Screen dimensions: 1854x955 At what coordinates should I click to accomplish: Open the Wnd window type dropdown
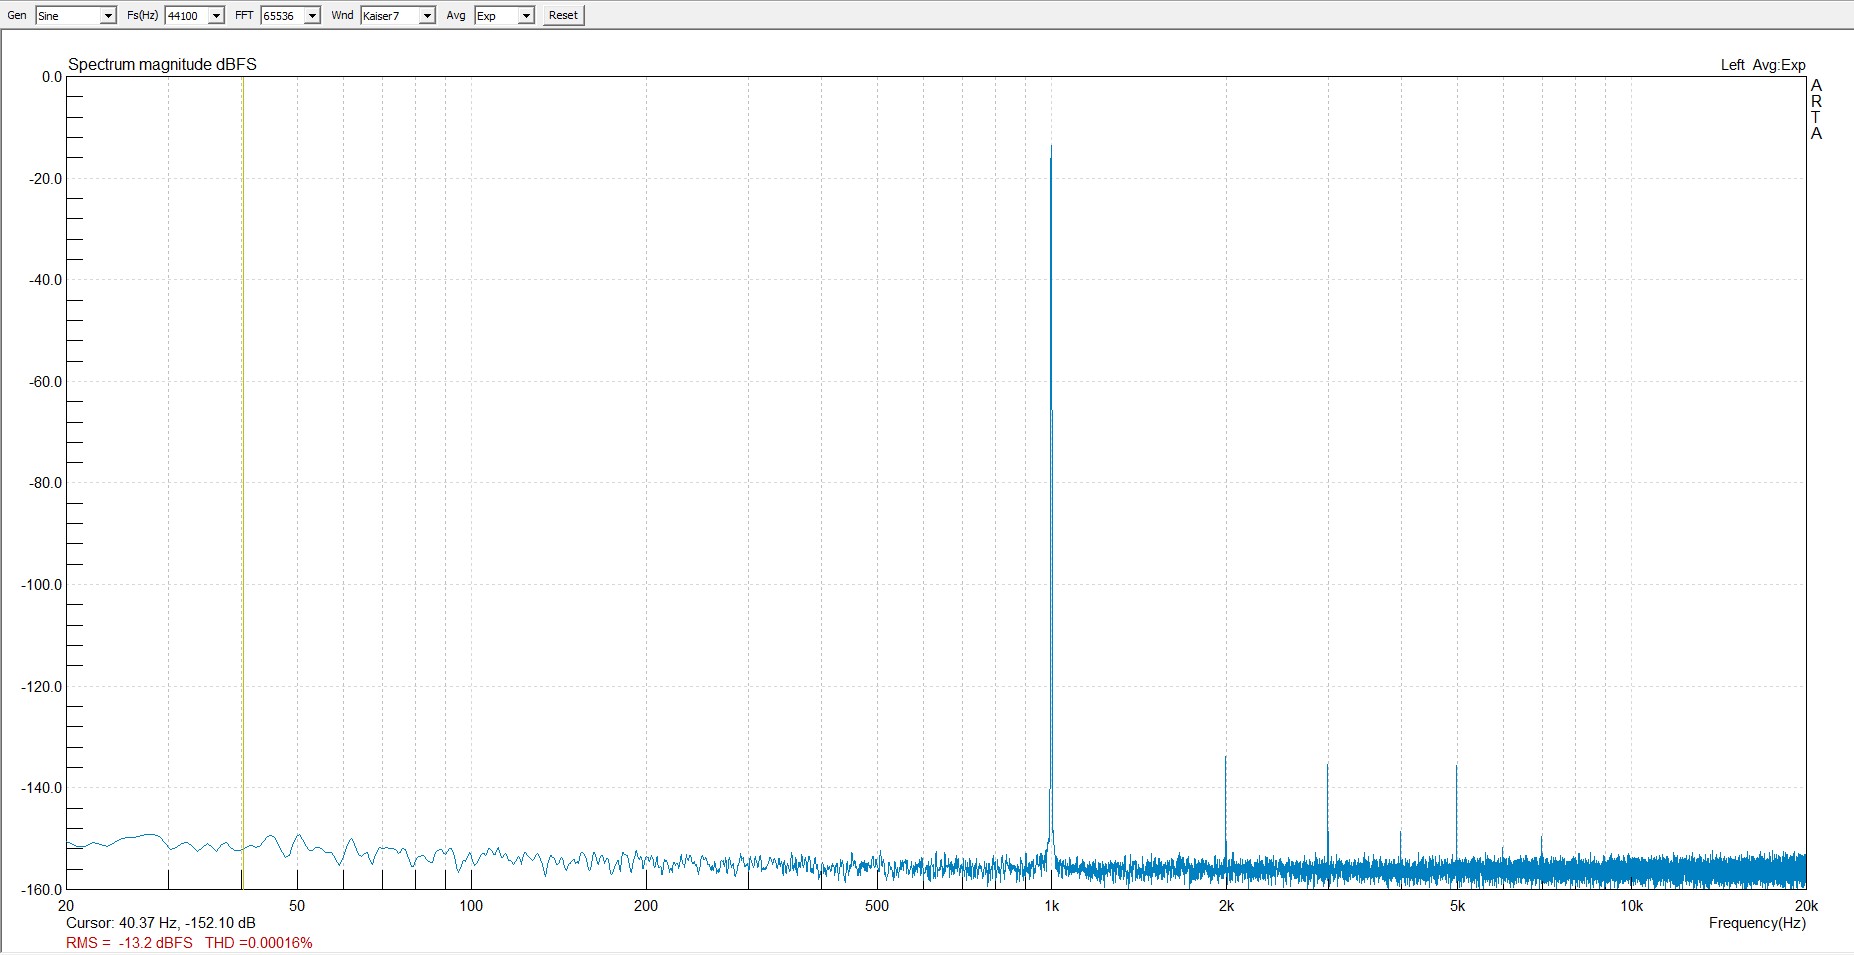click(x=398, y=16)
